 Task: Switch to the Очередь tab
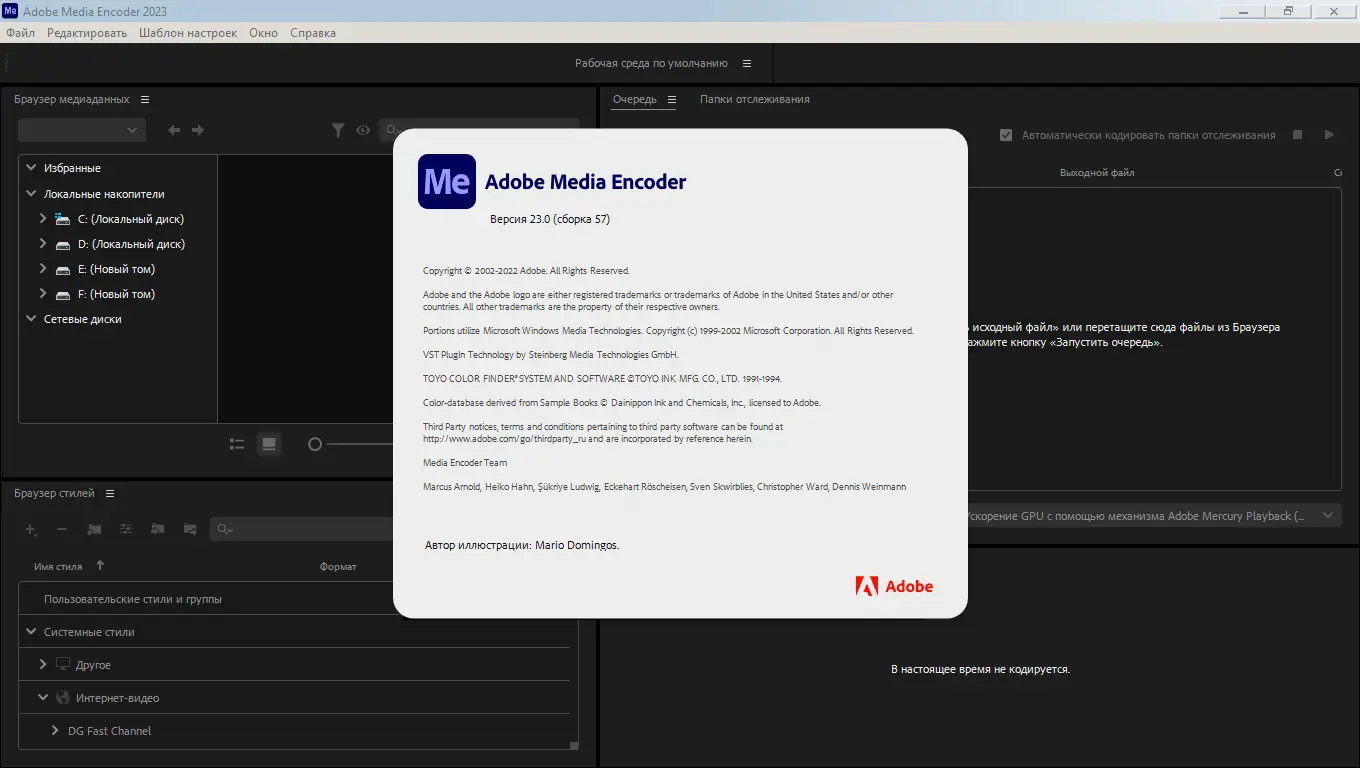coord(635,100)
